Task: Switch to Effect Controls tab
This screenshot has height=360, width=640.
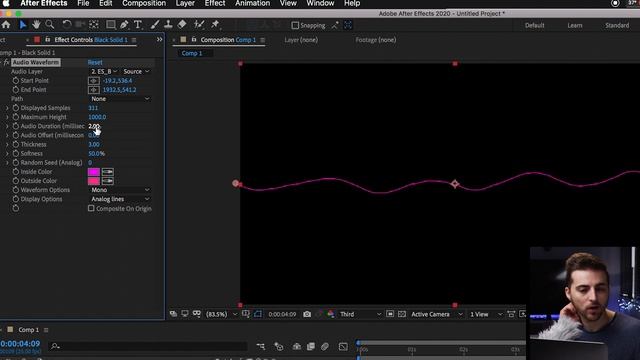Action: [91, 40]
